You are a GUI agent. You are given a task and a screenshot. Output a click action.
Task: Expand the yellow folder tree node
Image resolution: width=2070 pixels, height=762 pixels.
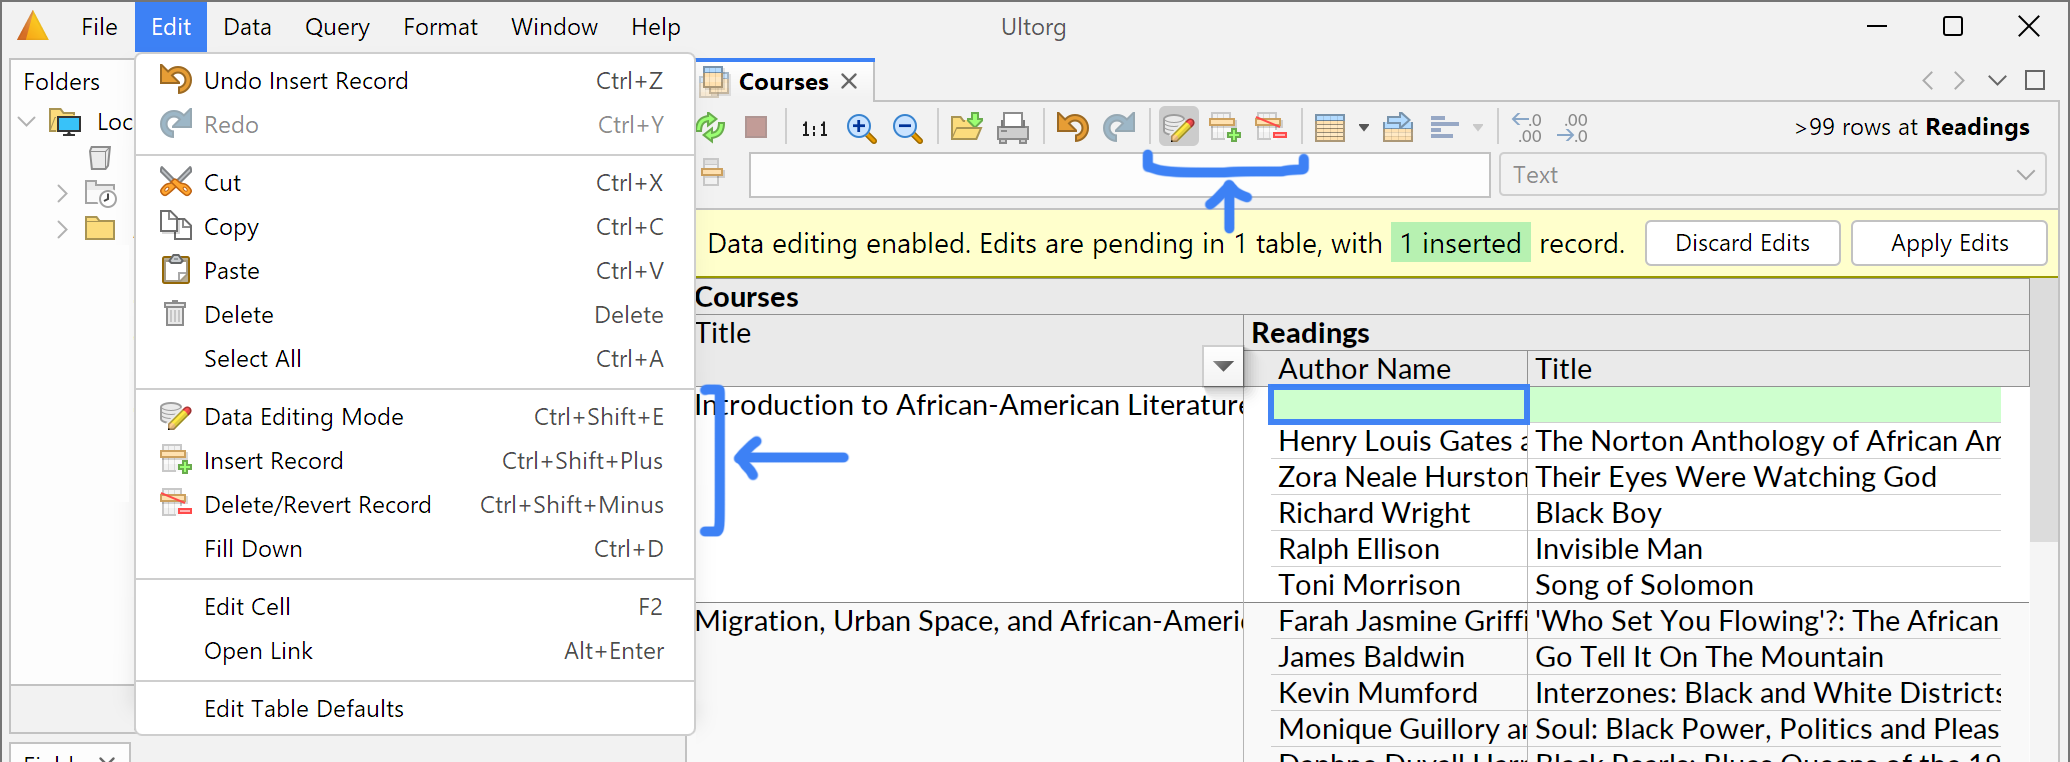point(62,229)
